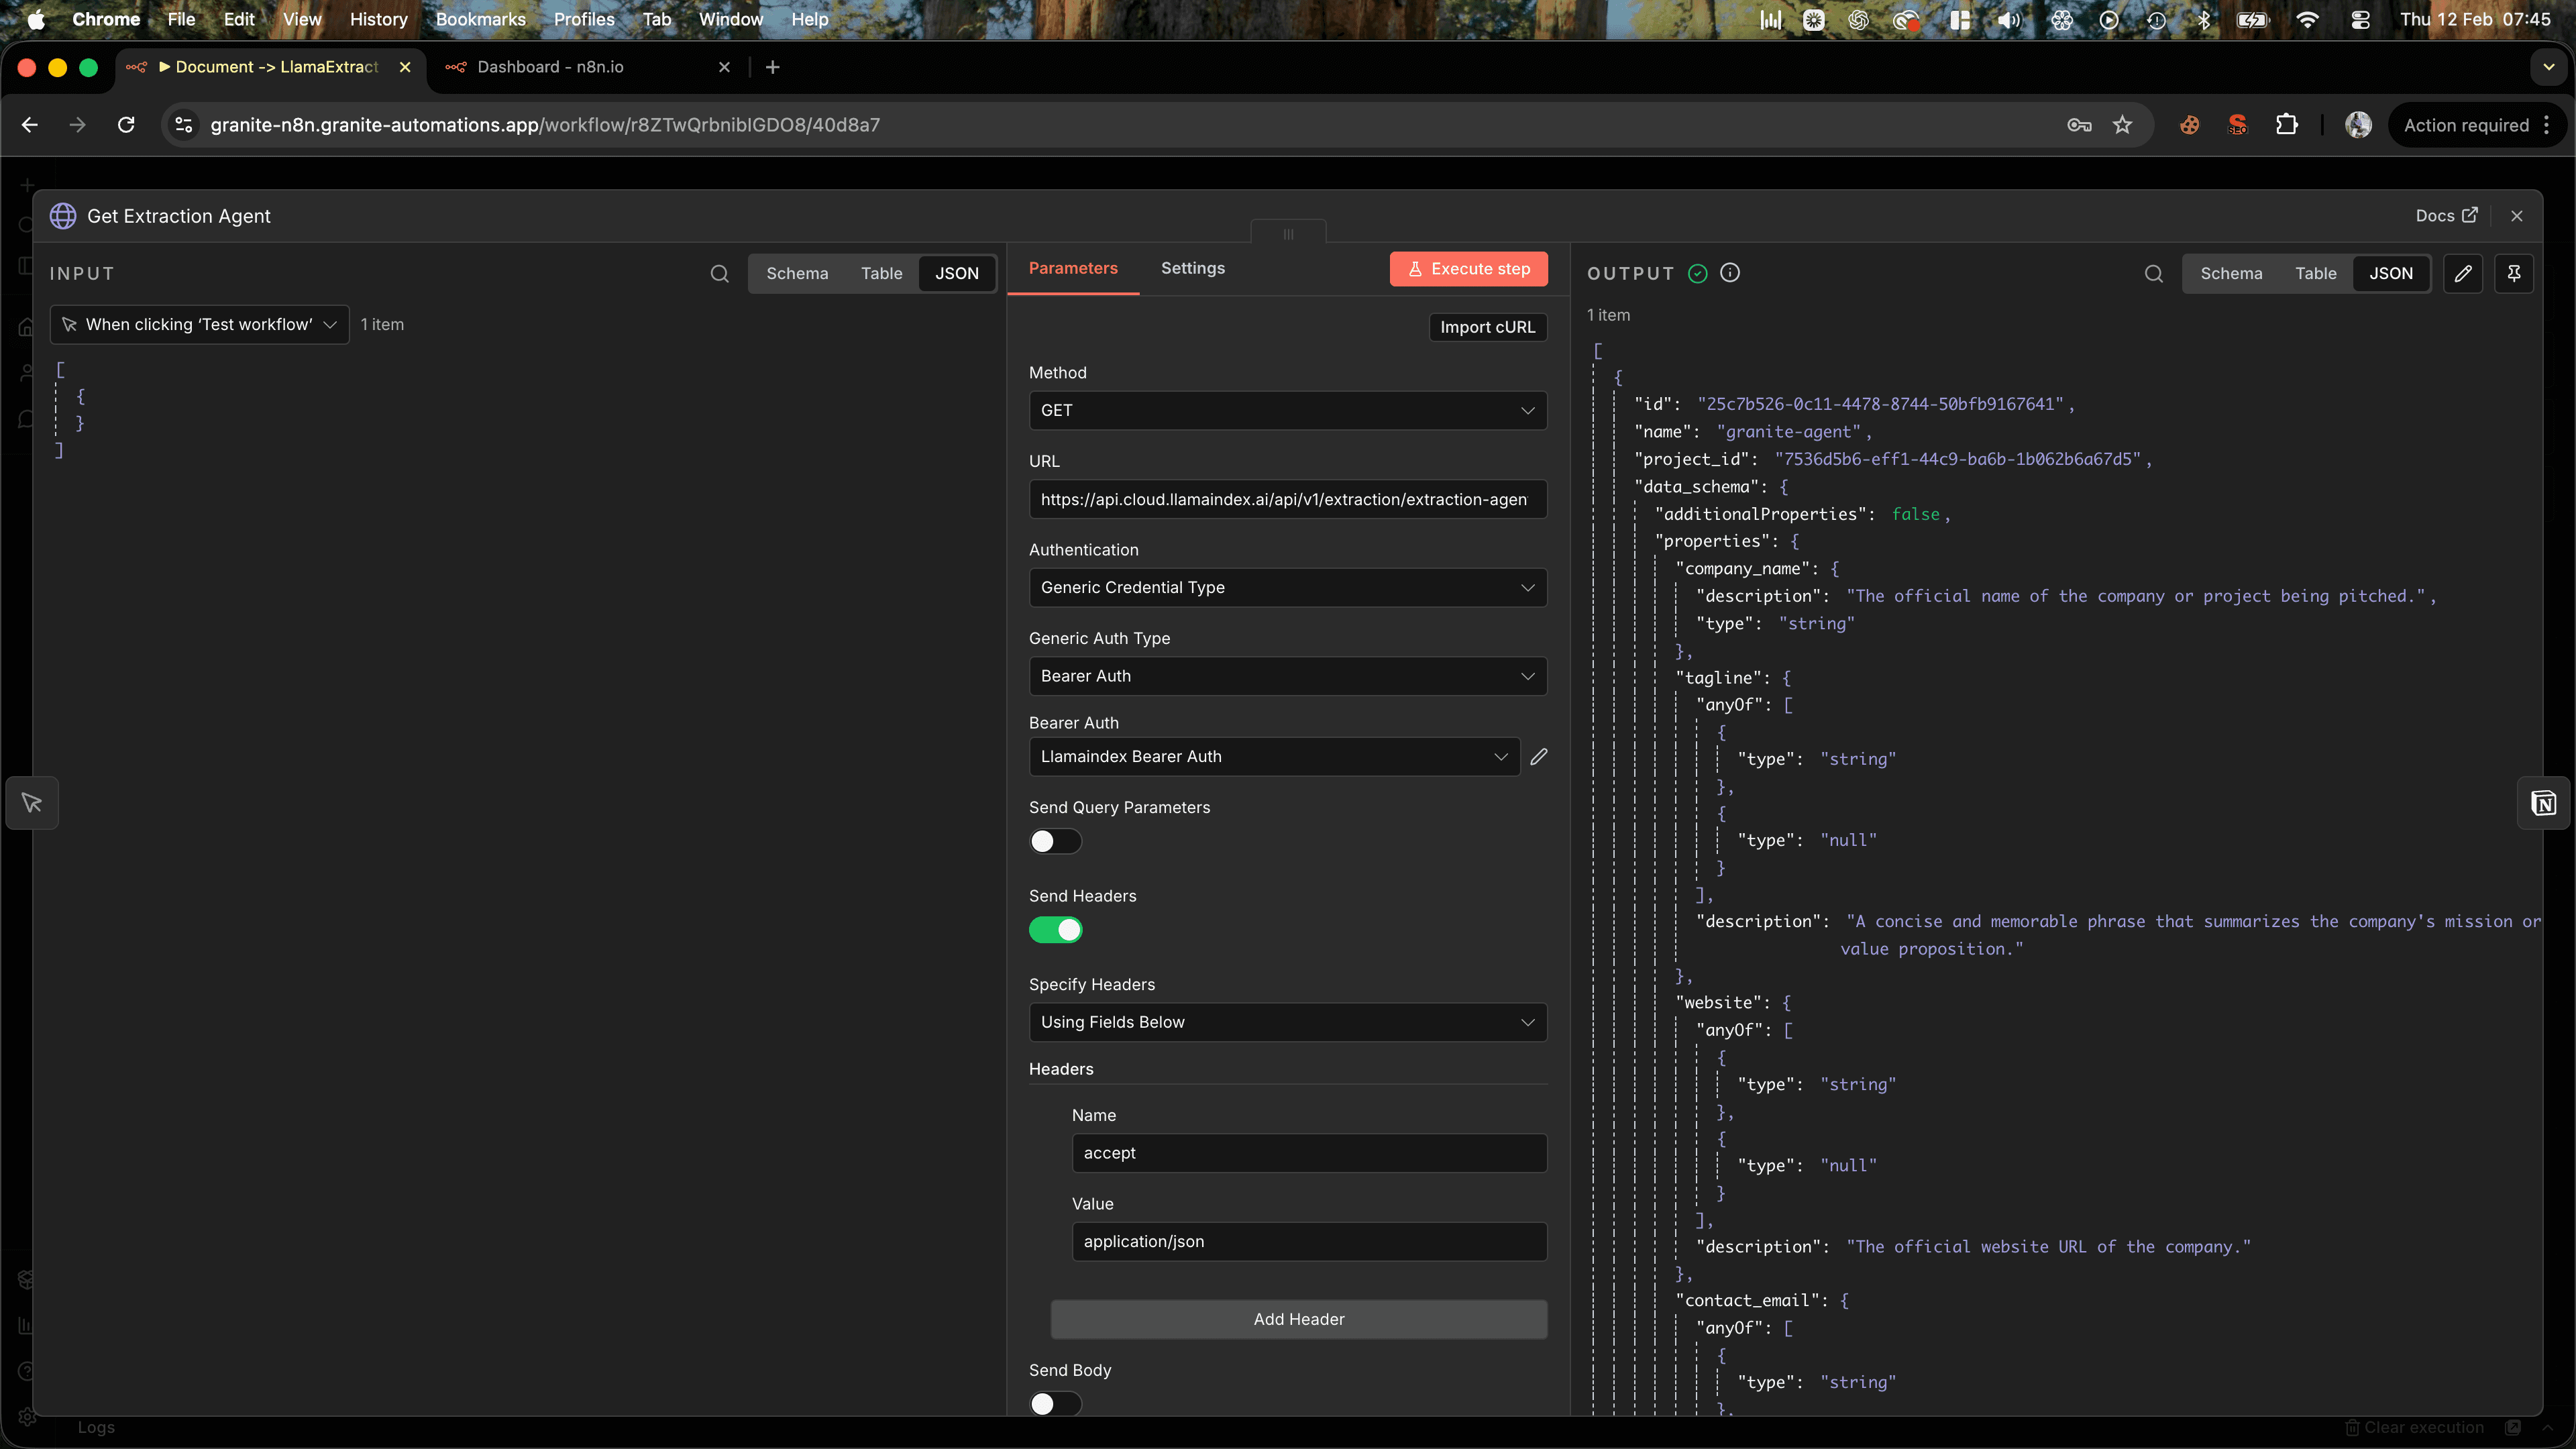2576x1449 pixels.
Task: Open the 'When clicking Test workflow' input selector
Action: point(198,324)
